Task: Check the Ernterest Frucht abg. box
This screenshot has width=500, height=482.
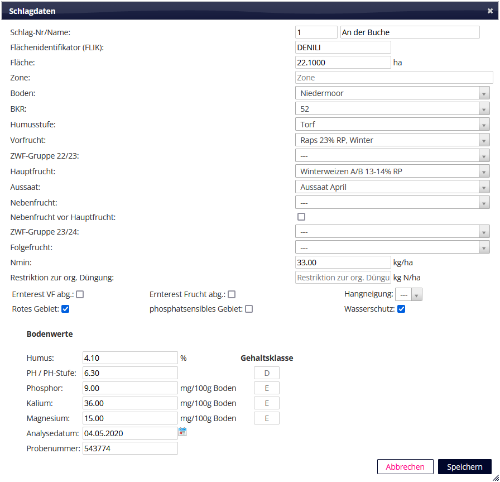Action: [232, 294]
